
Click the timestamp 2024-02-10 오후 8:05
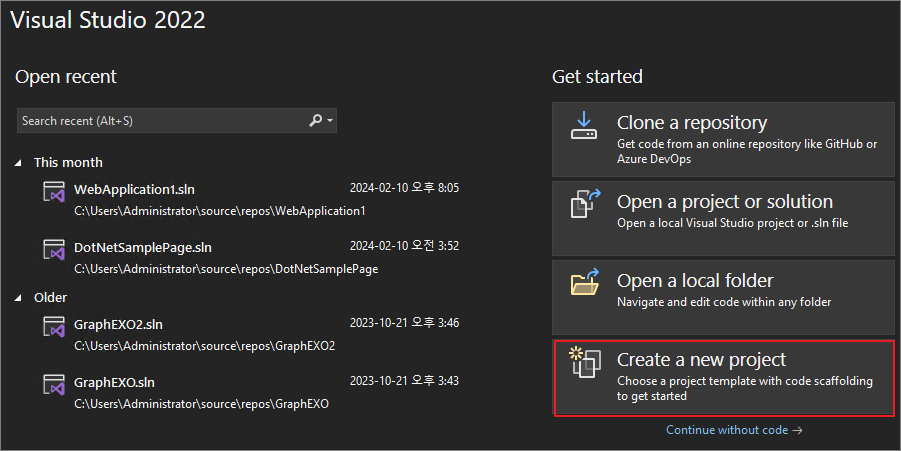point(405,188)
